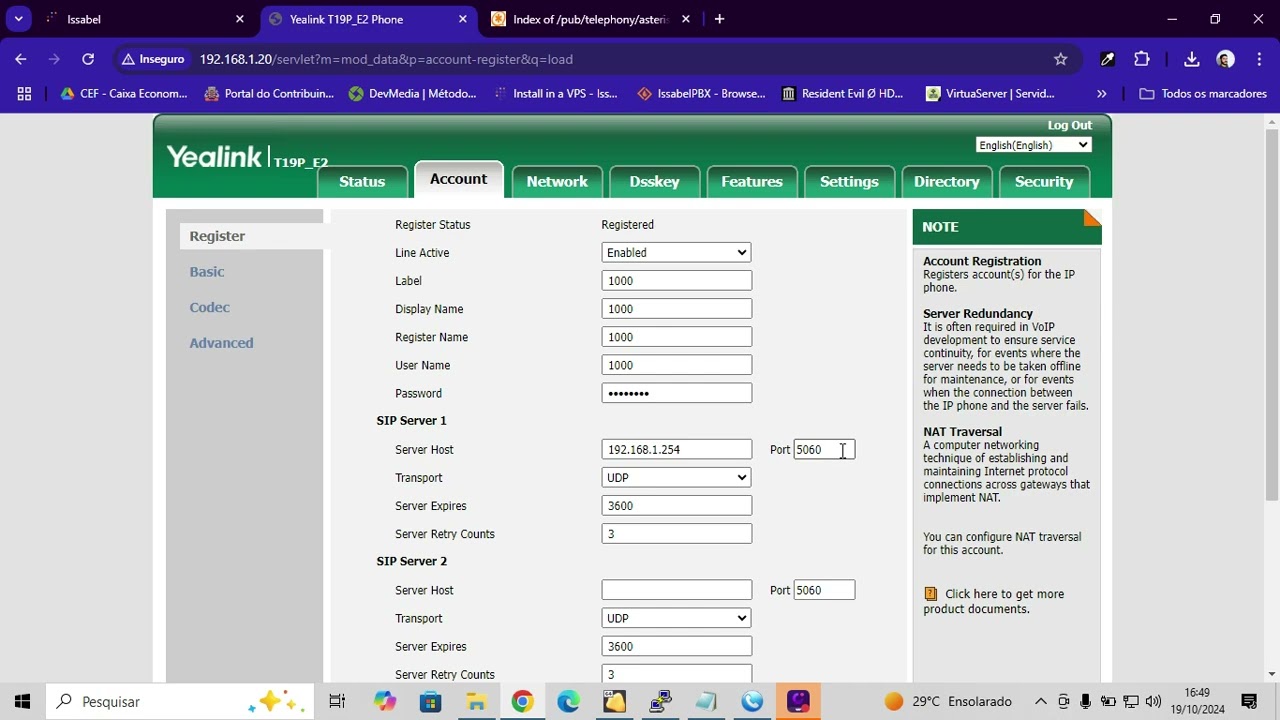Open the Line Active dropdown
The width and height of the screenshot is (1280, 720).
(x=676, y=253)
